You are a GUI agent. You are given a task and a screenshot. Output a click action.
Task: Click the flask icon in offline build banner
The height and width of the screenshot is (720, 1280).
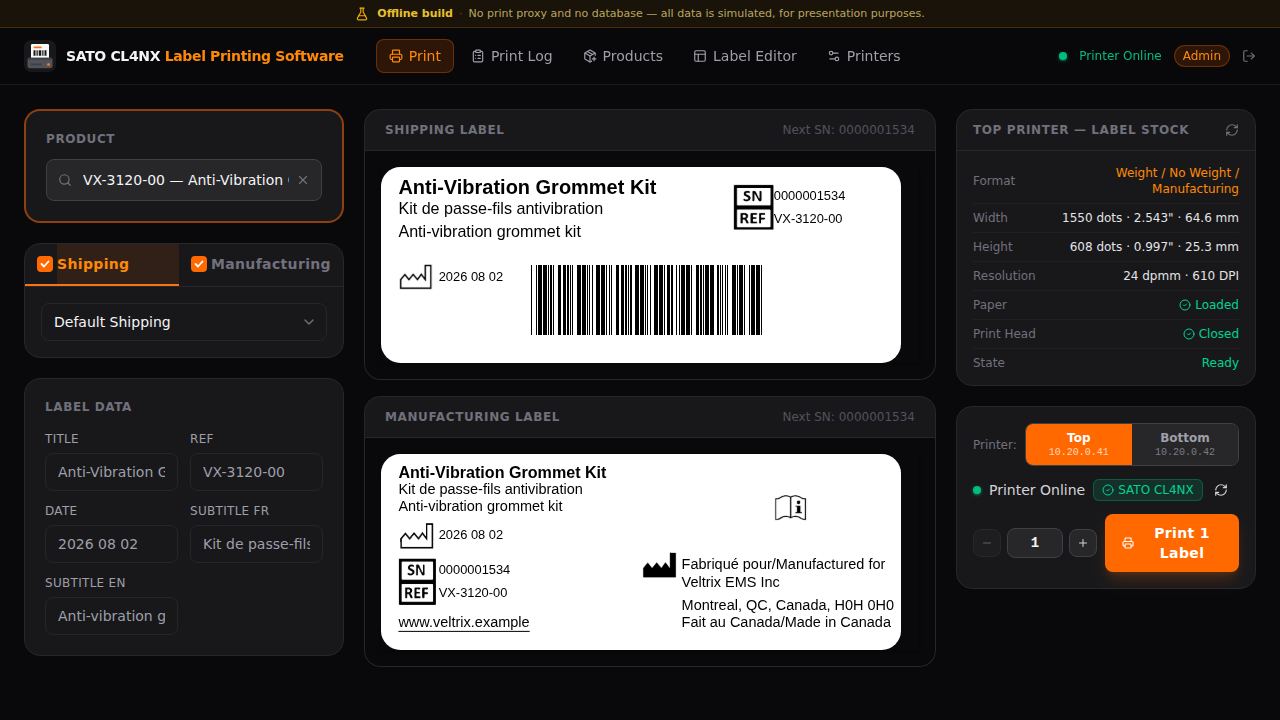pyautogui.click(x=362, y=14)
